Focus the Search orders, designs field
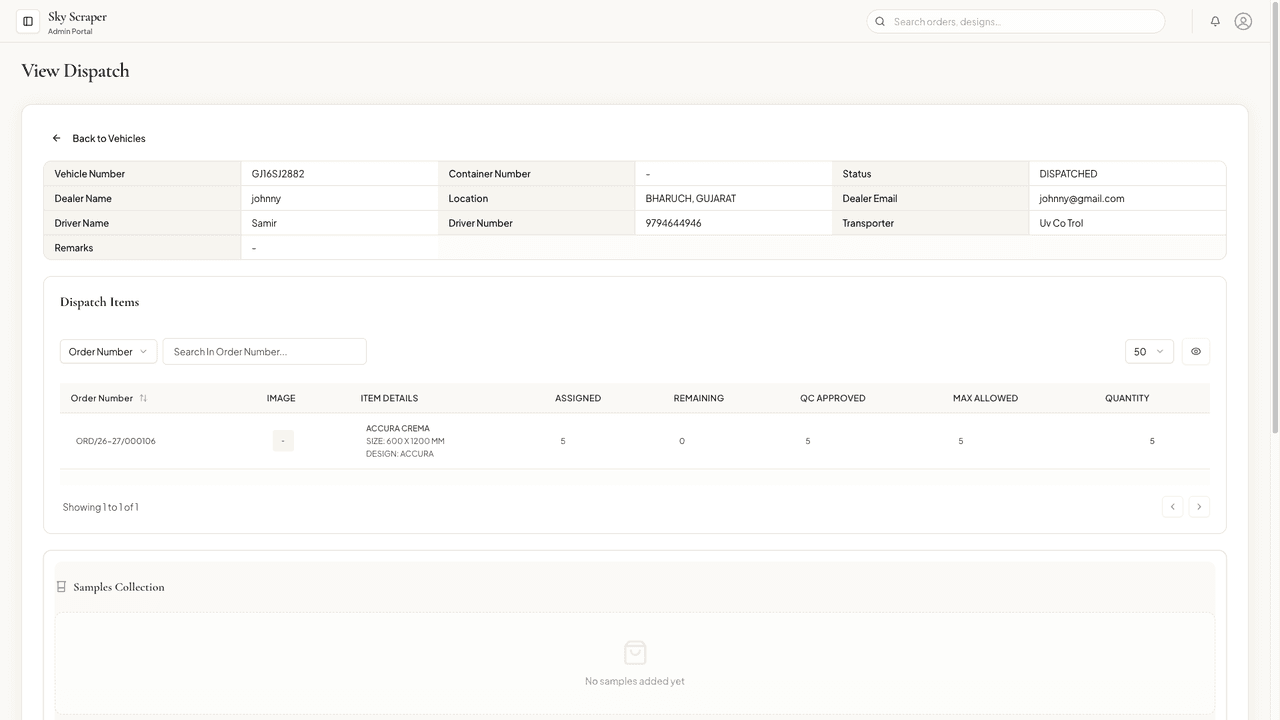 (1016, 21)
